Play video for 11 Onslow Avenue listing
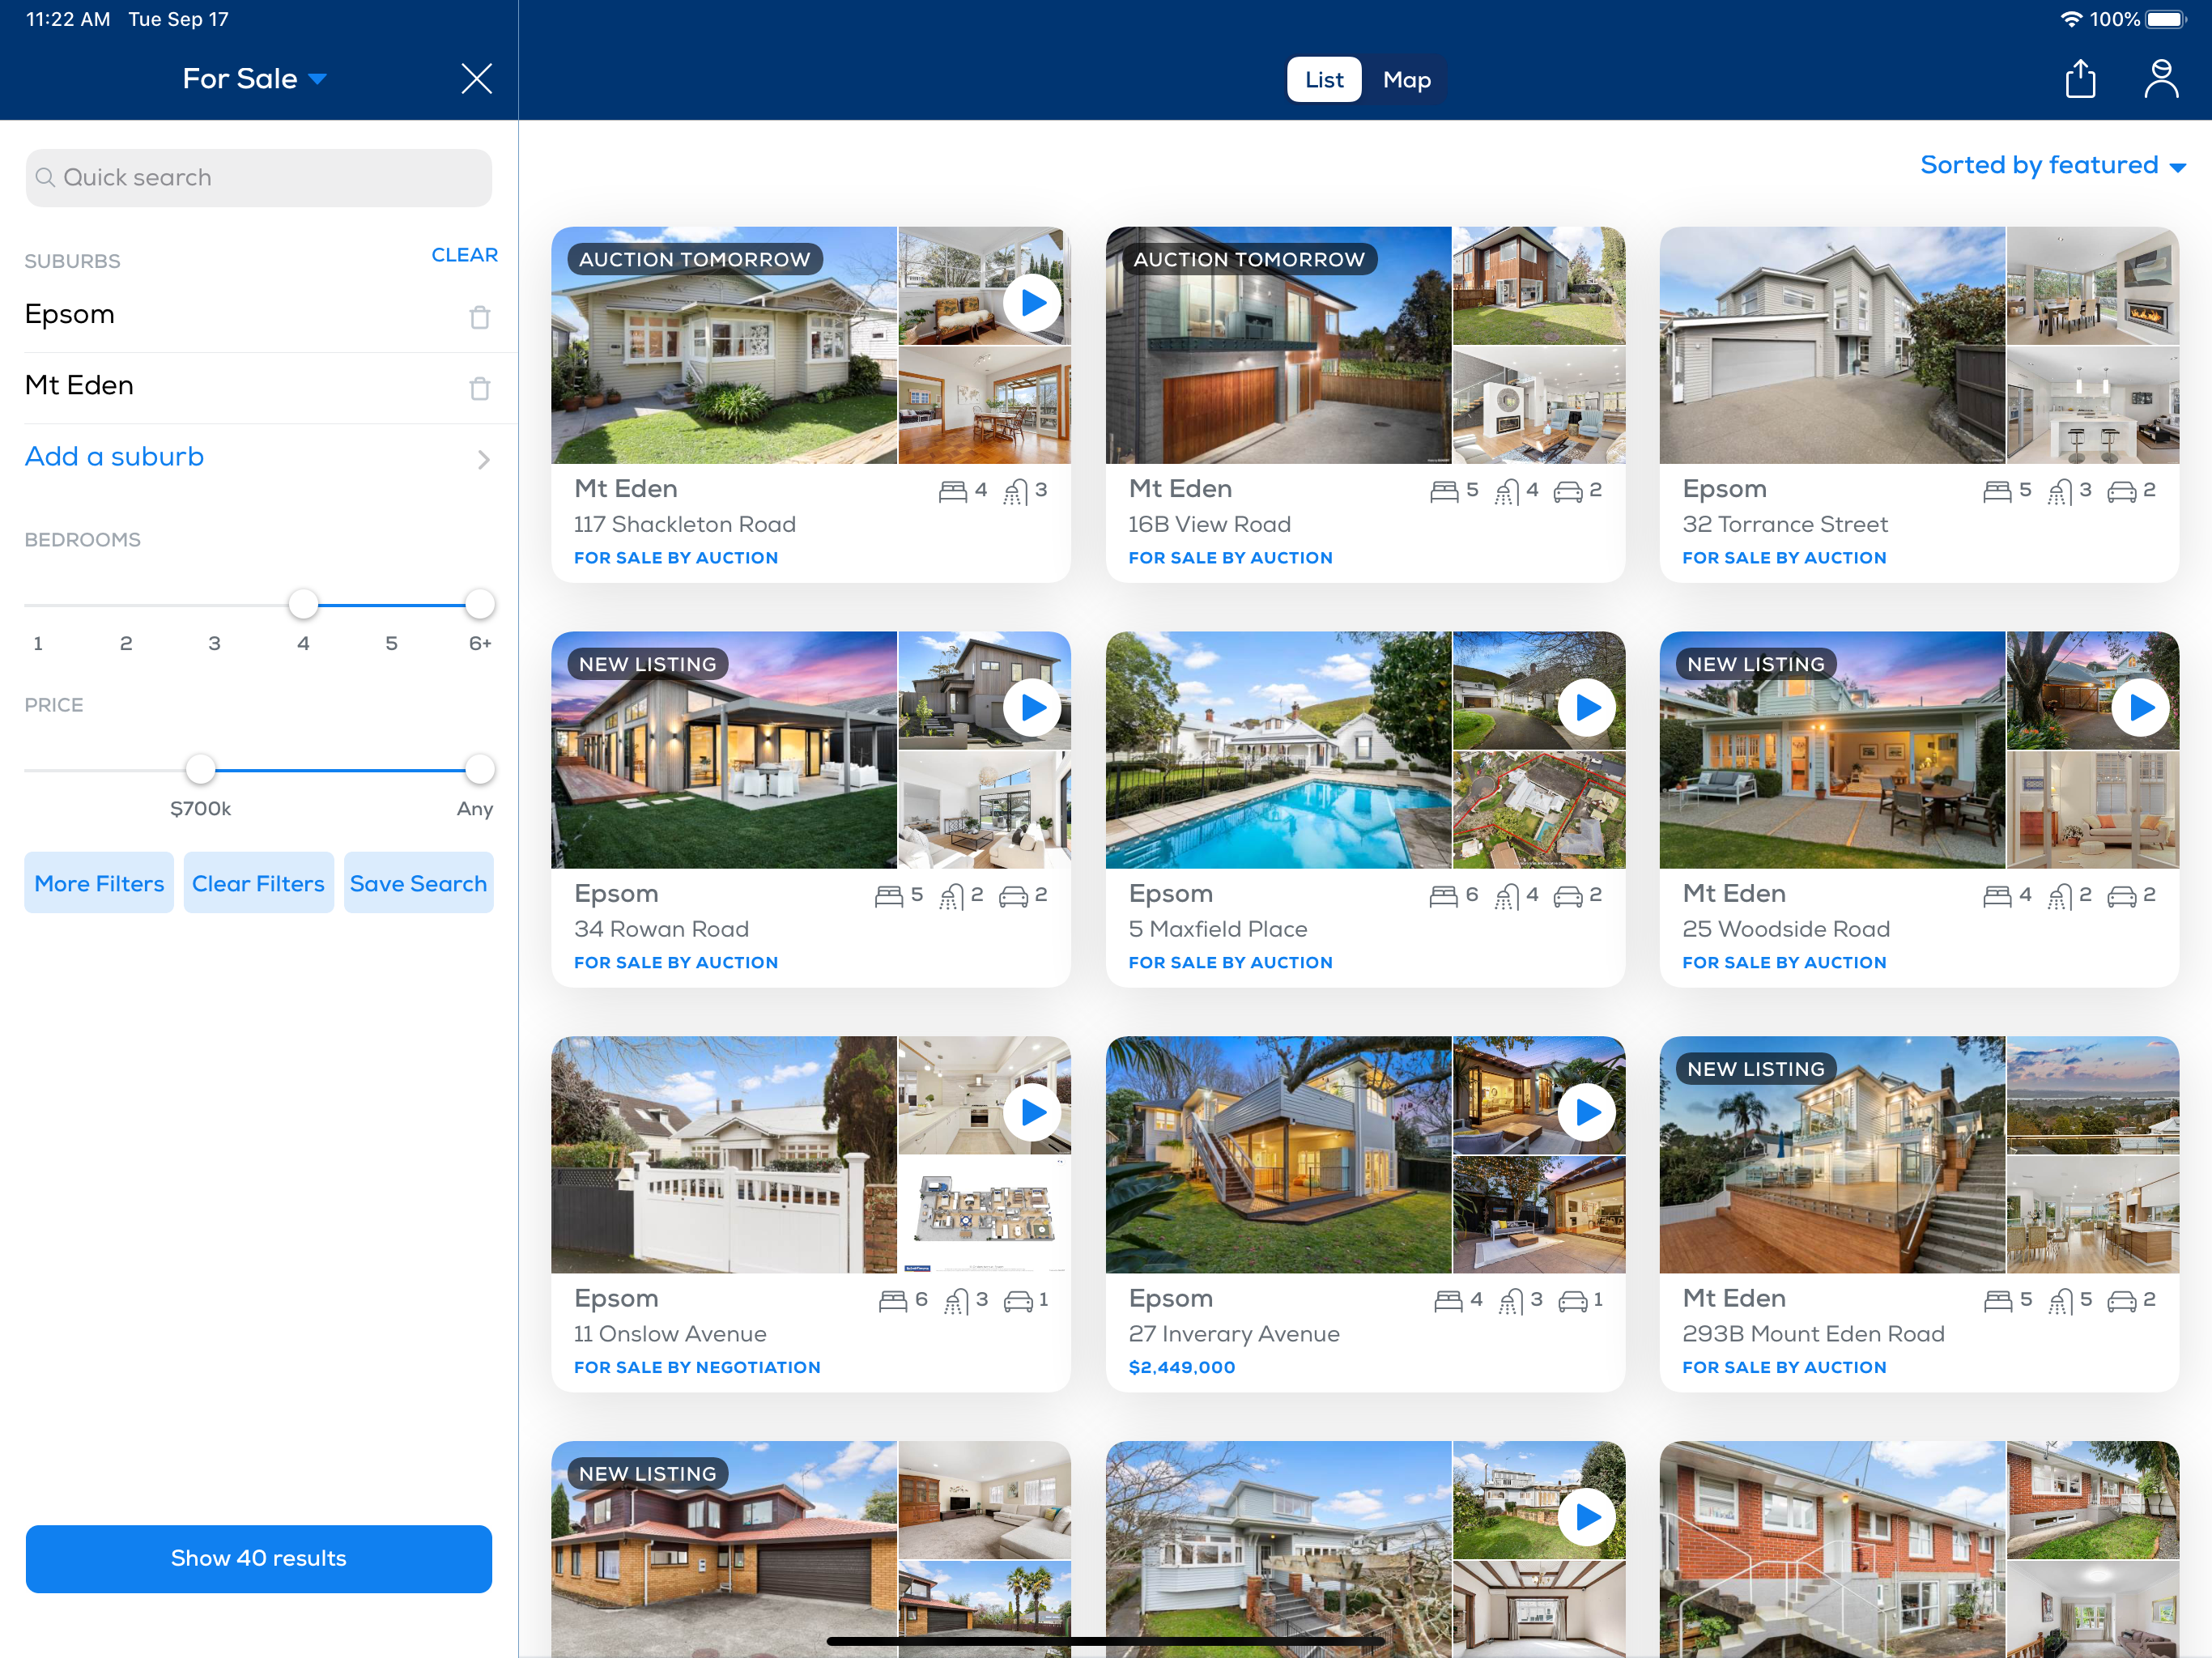Viewport: 2212px width, 1658px height. click(1033, 1112)
